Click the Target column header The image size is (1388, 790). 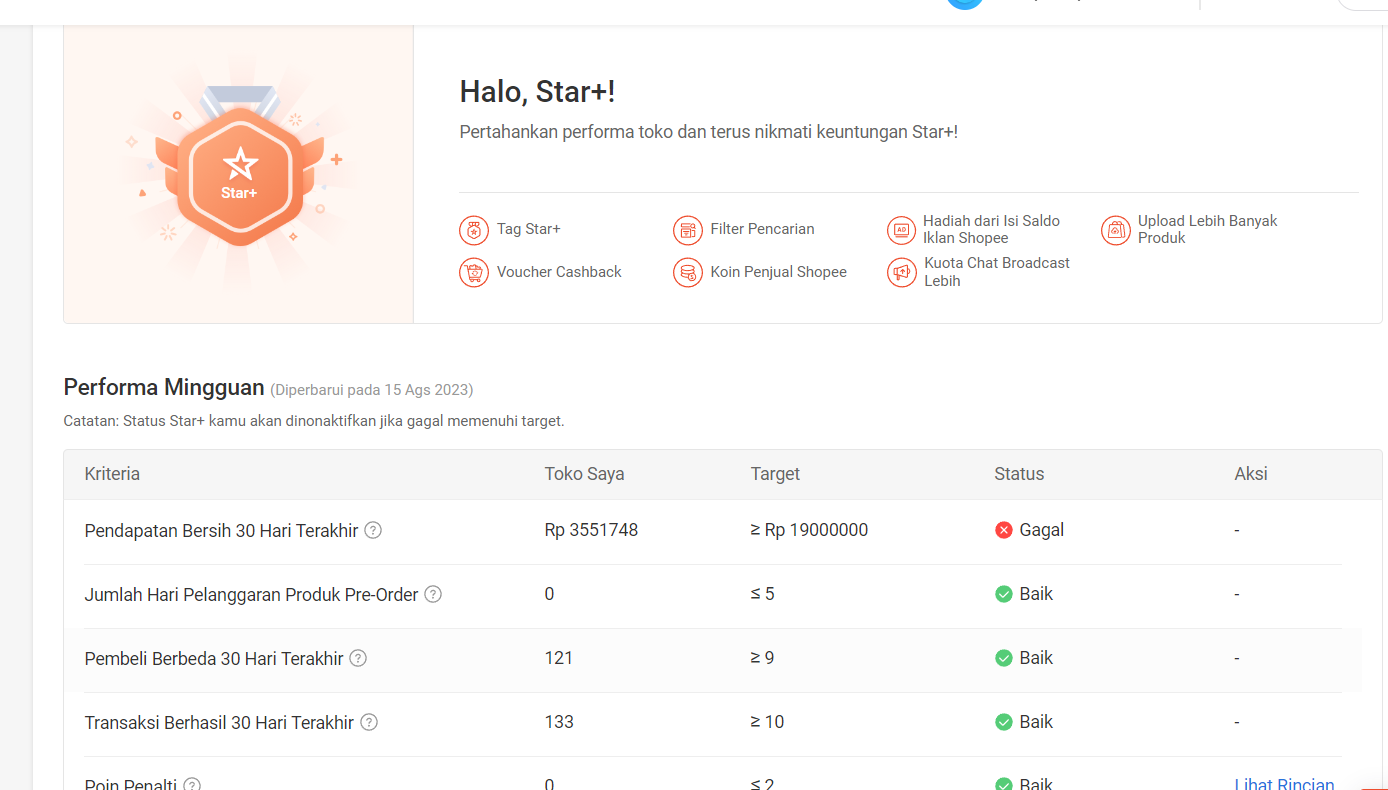tap(775, 474)
